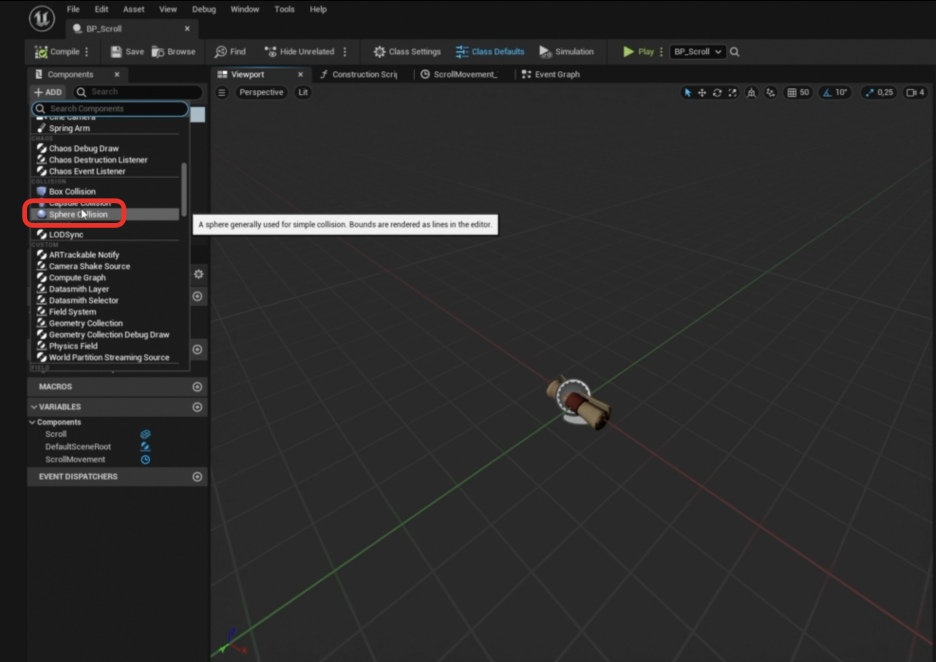936x662 pixels.
Task: Click the Compile toolbar button
Action: 57,52
